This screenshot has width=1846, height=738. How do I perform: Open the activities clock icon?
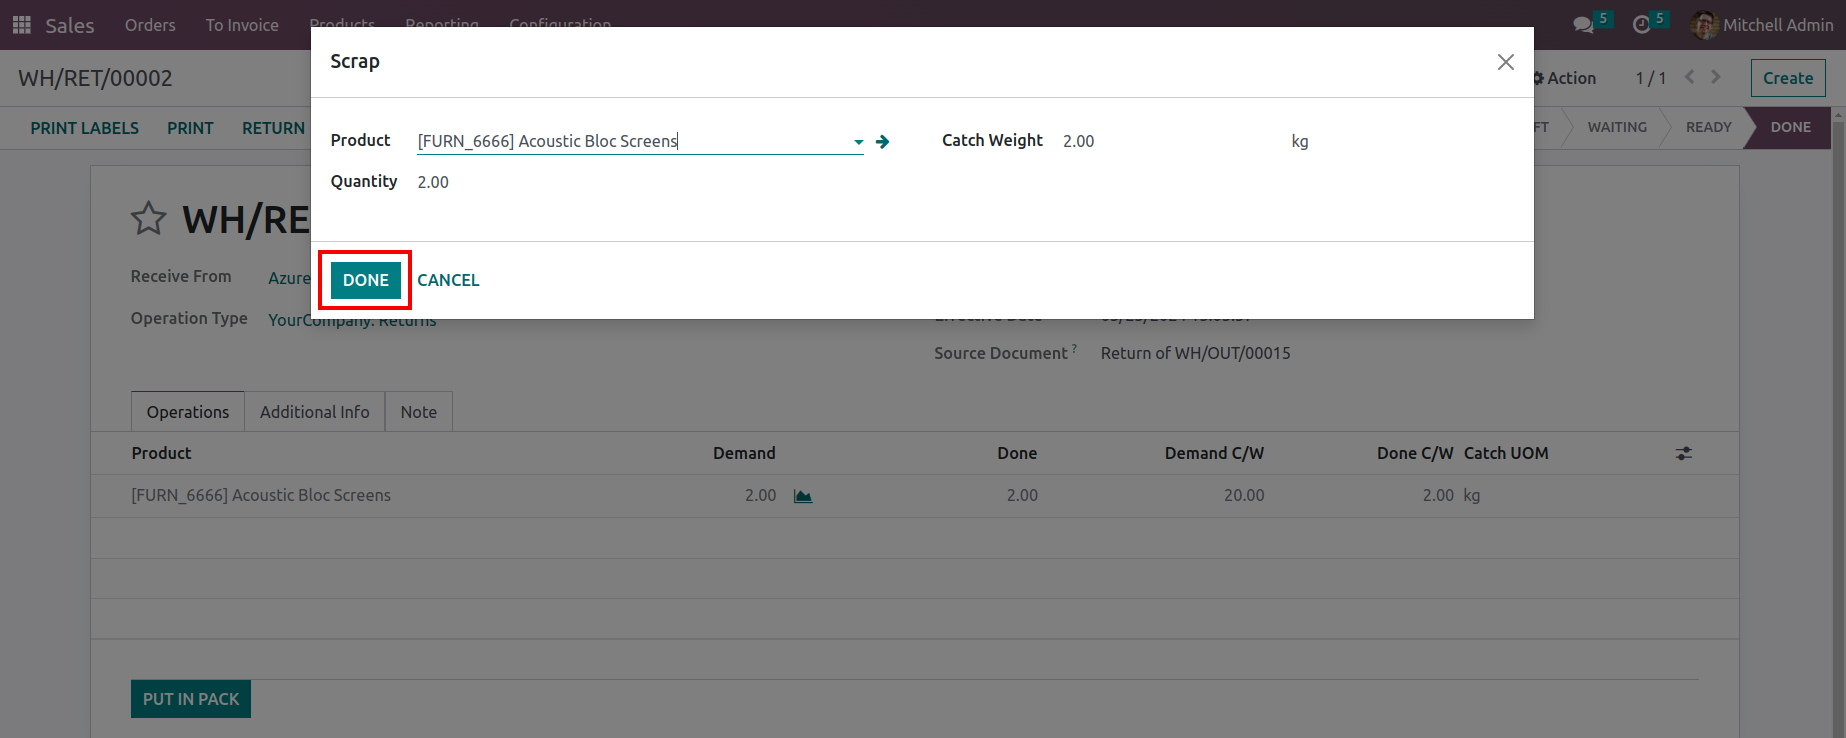coord(1641,25)
